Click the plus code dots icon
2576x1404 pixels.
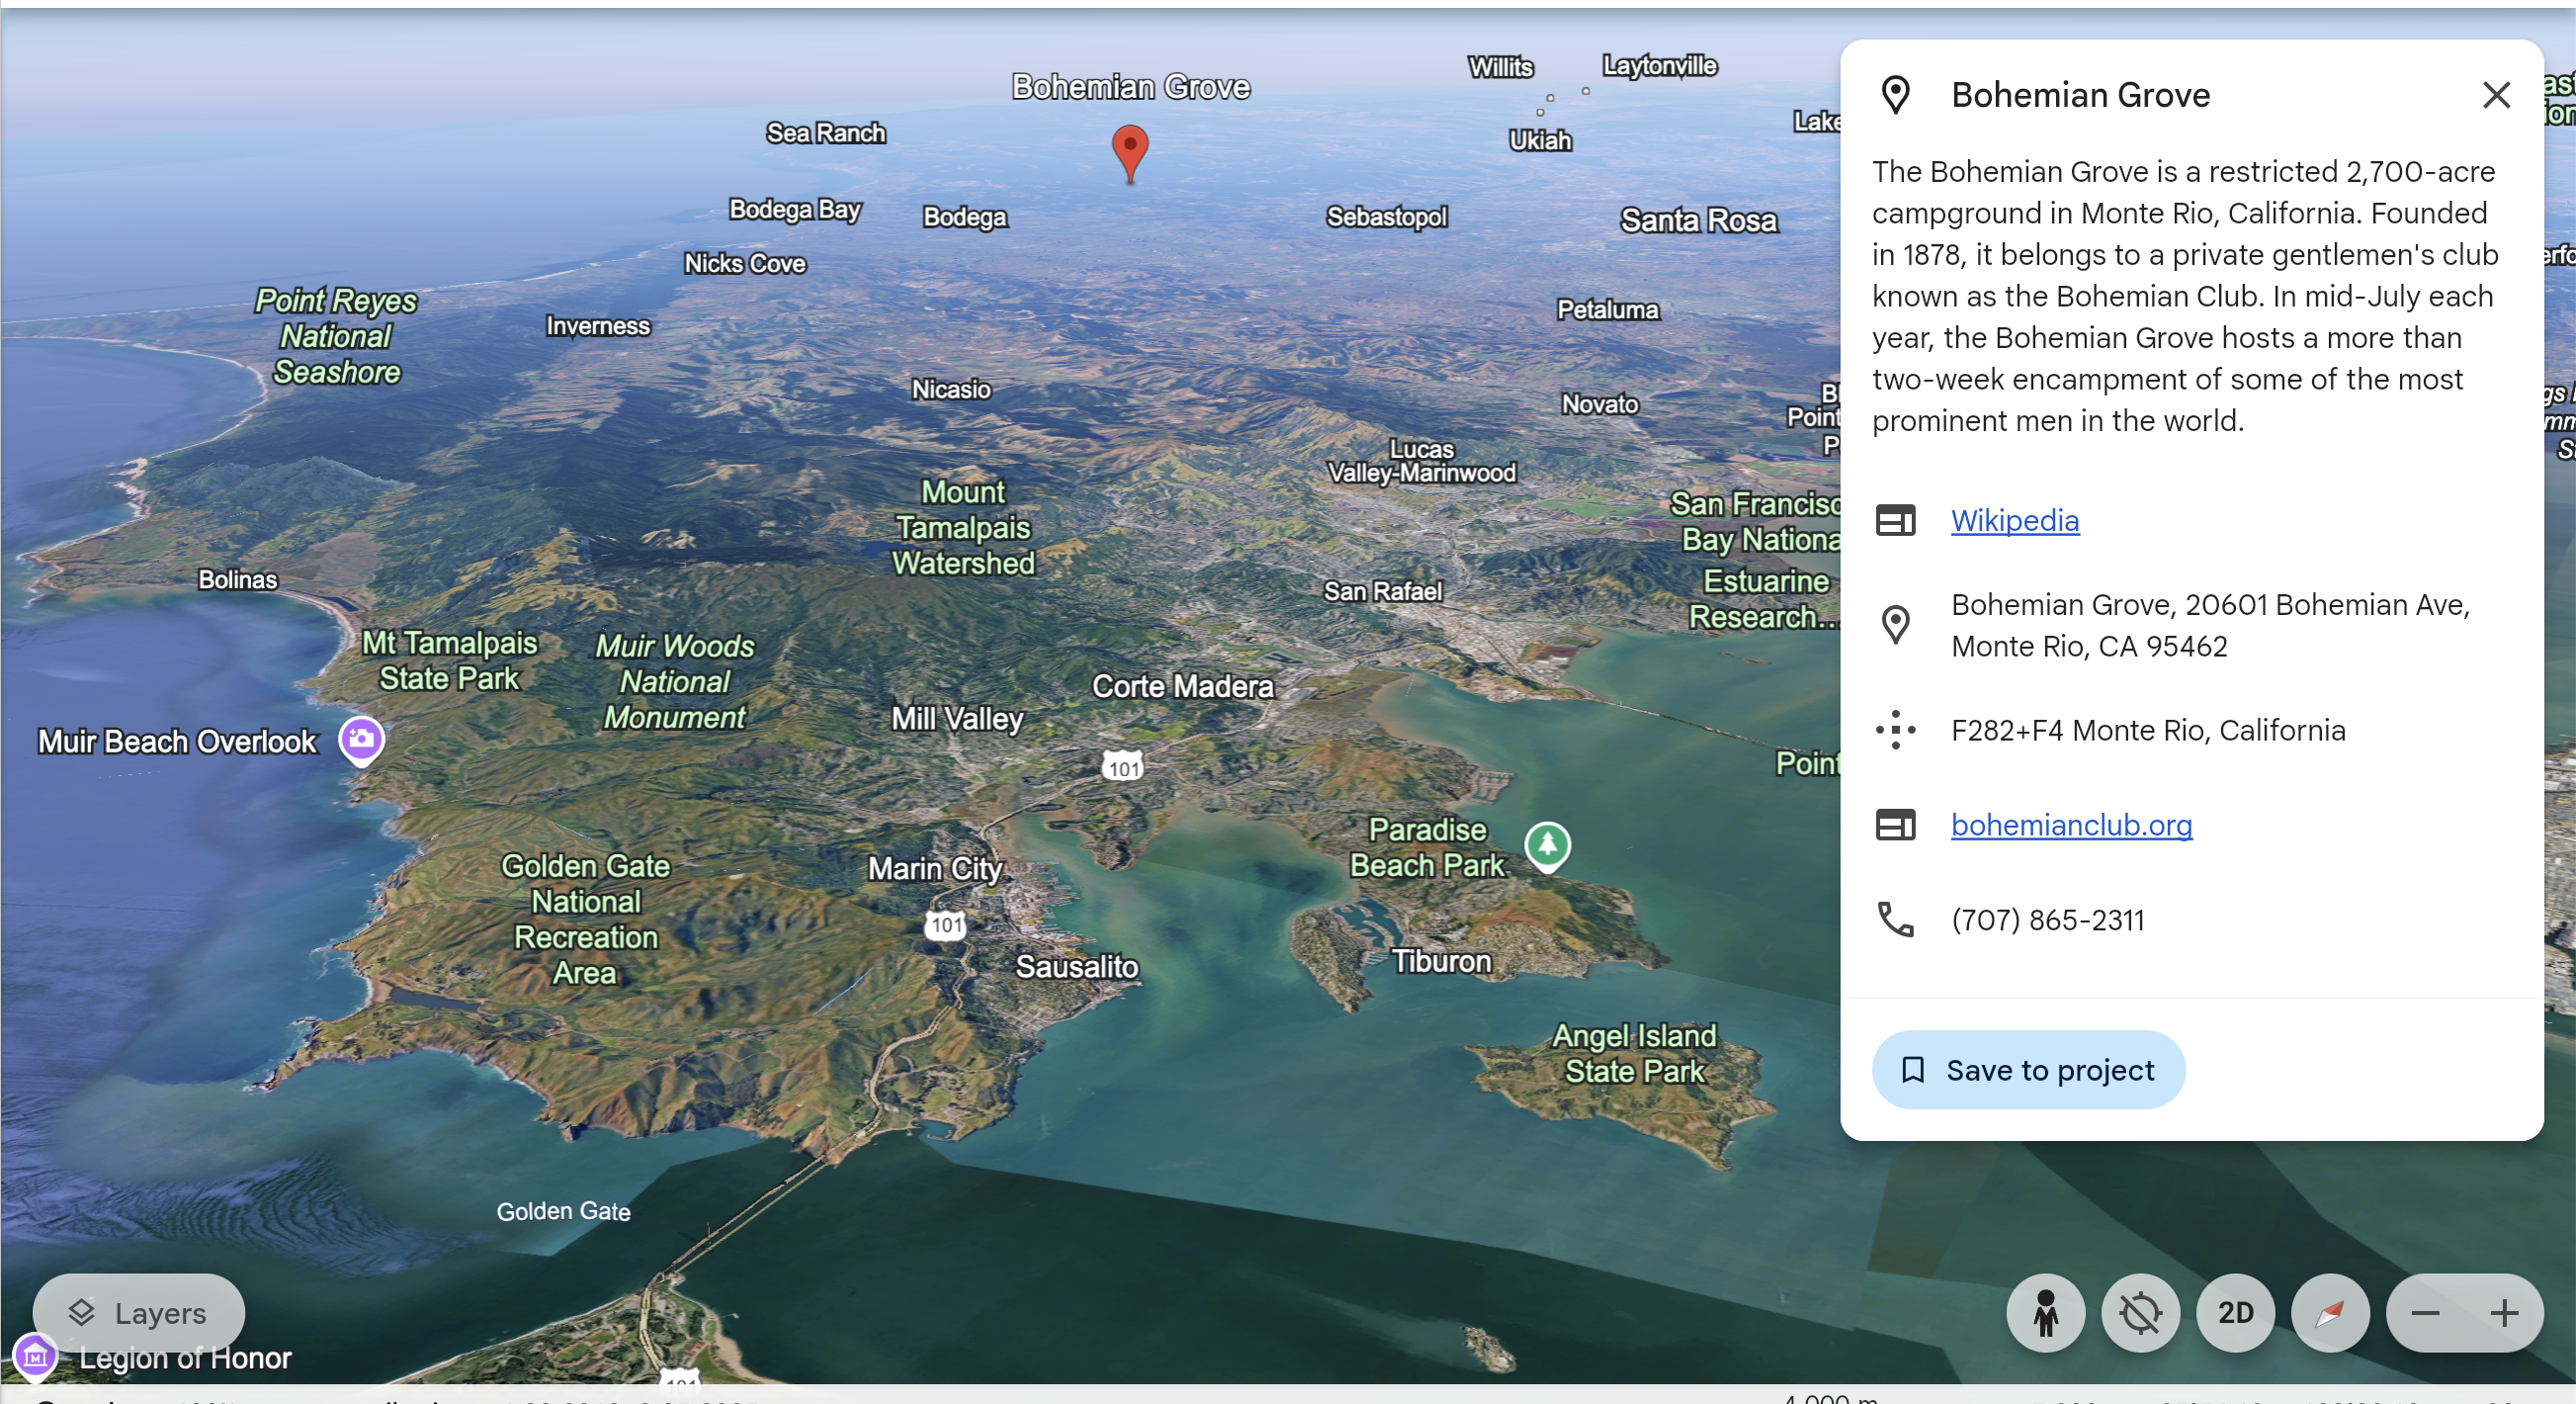click(1895, 730)
